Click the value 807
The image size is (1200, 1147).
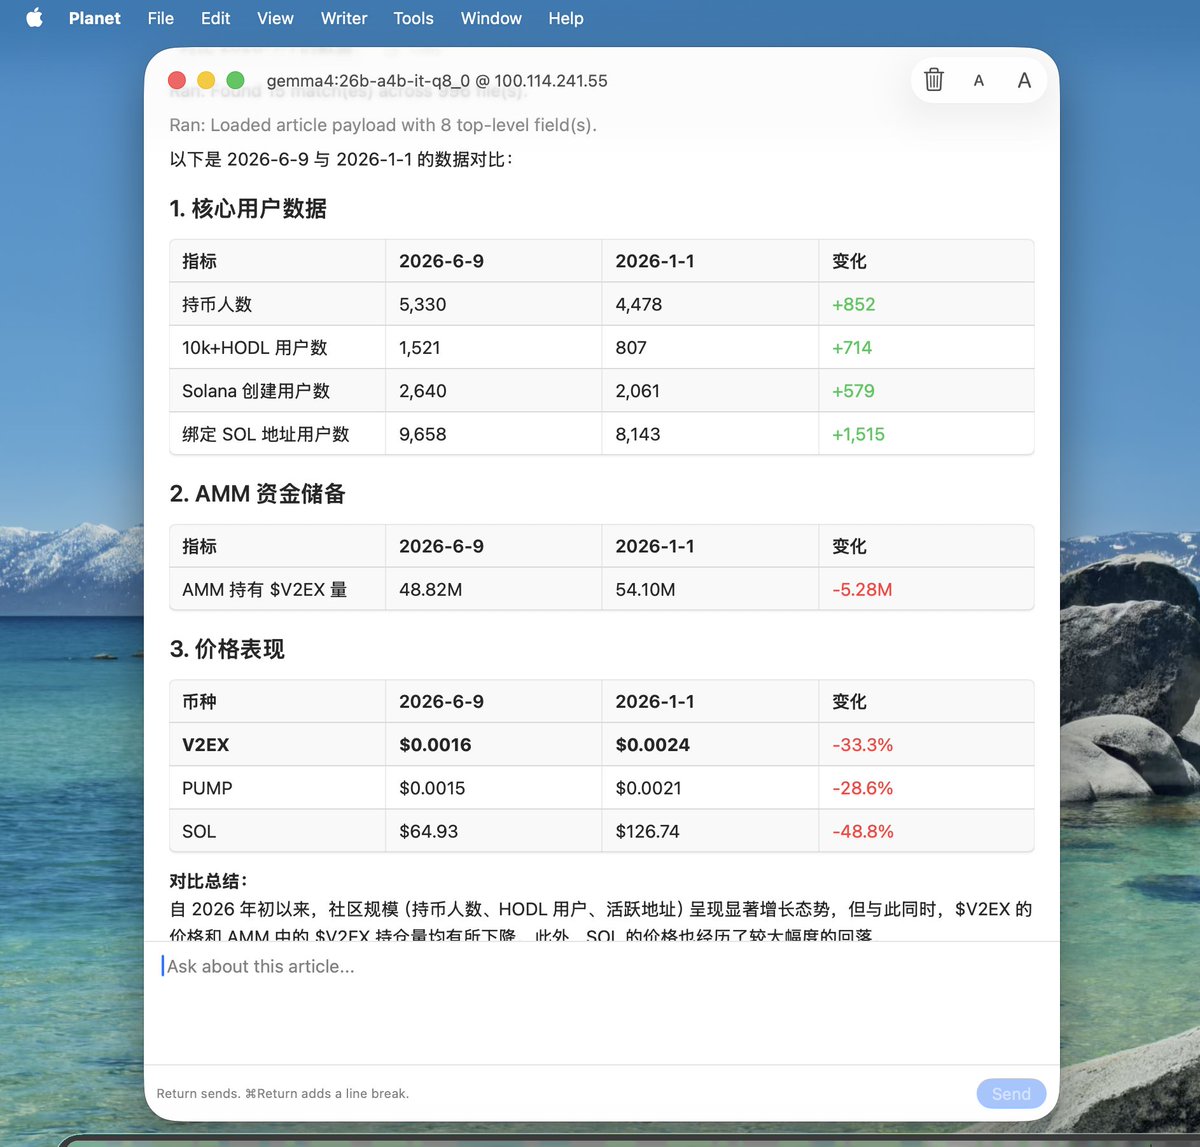(631, 348)
